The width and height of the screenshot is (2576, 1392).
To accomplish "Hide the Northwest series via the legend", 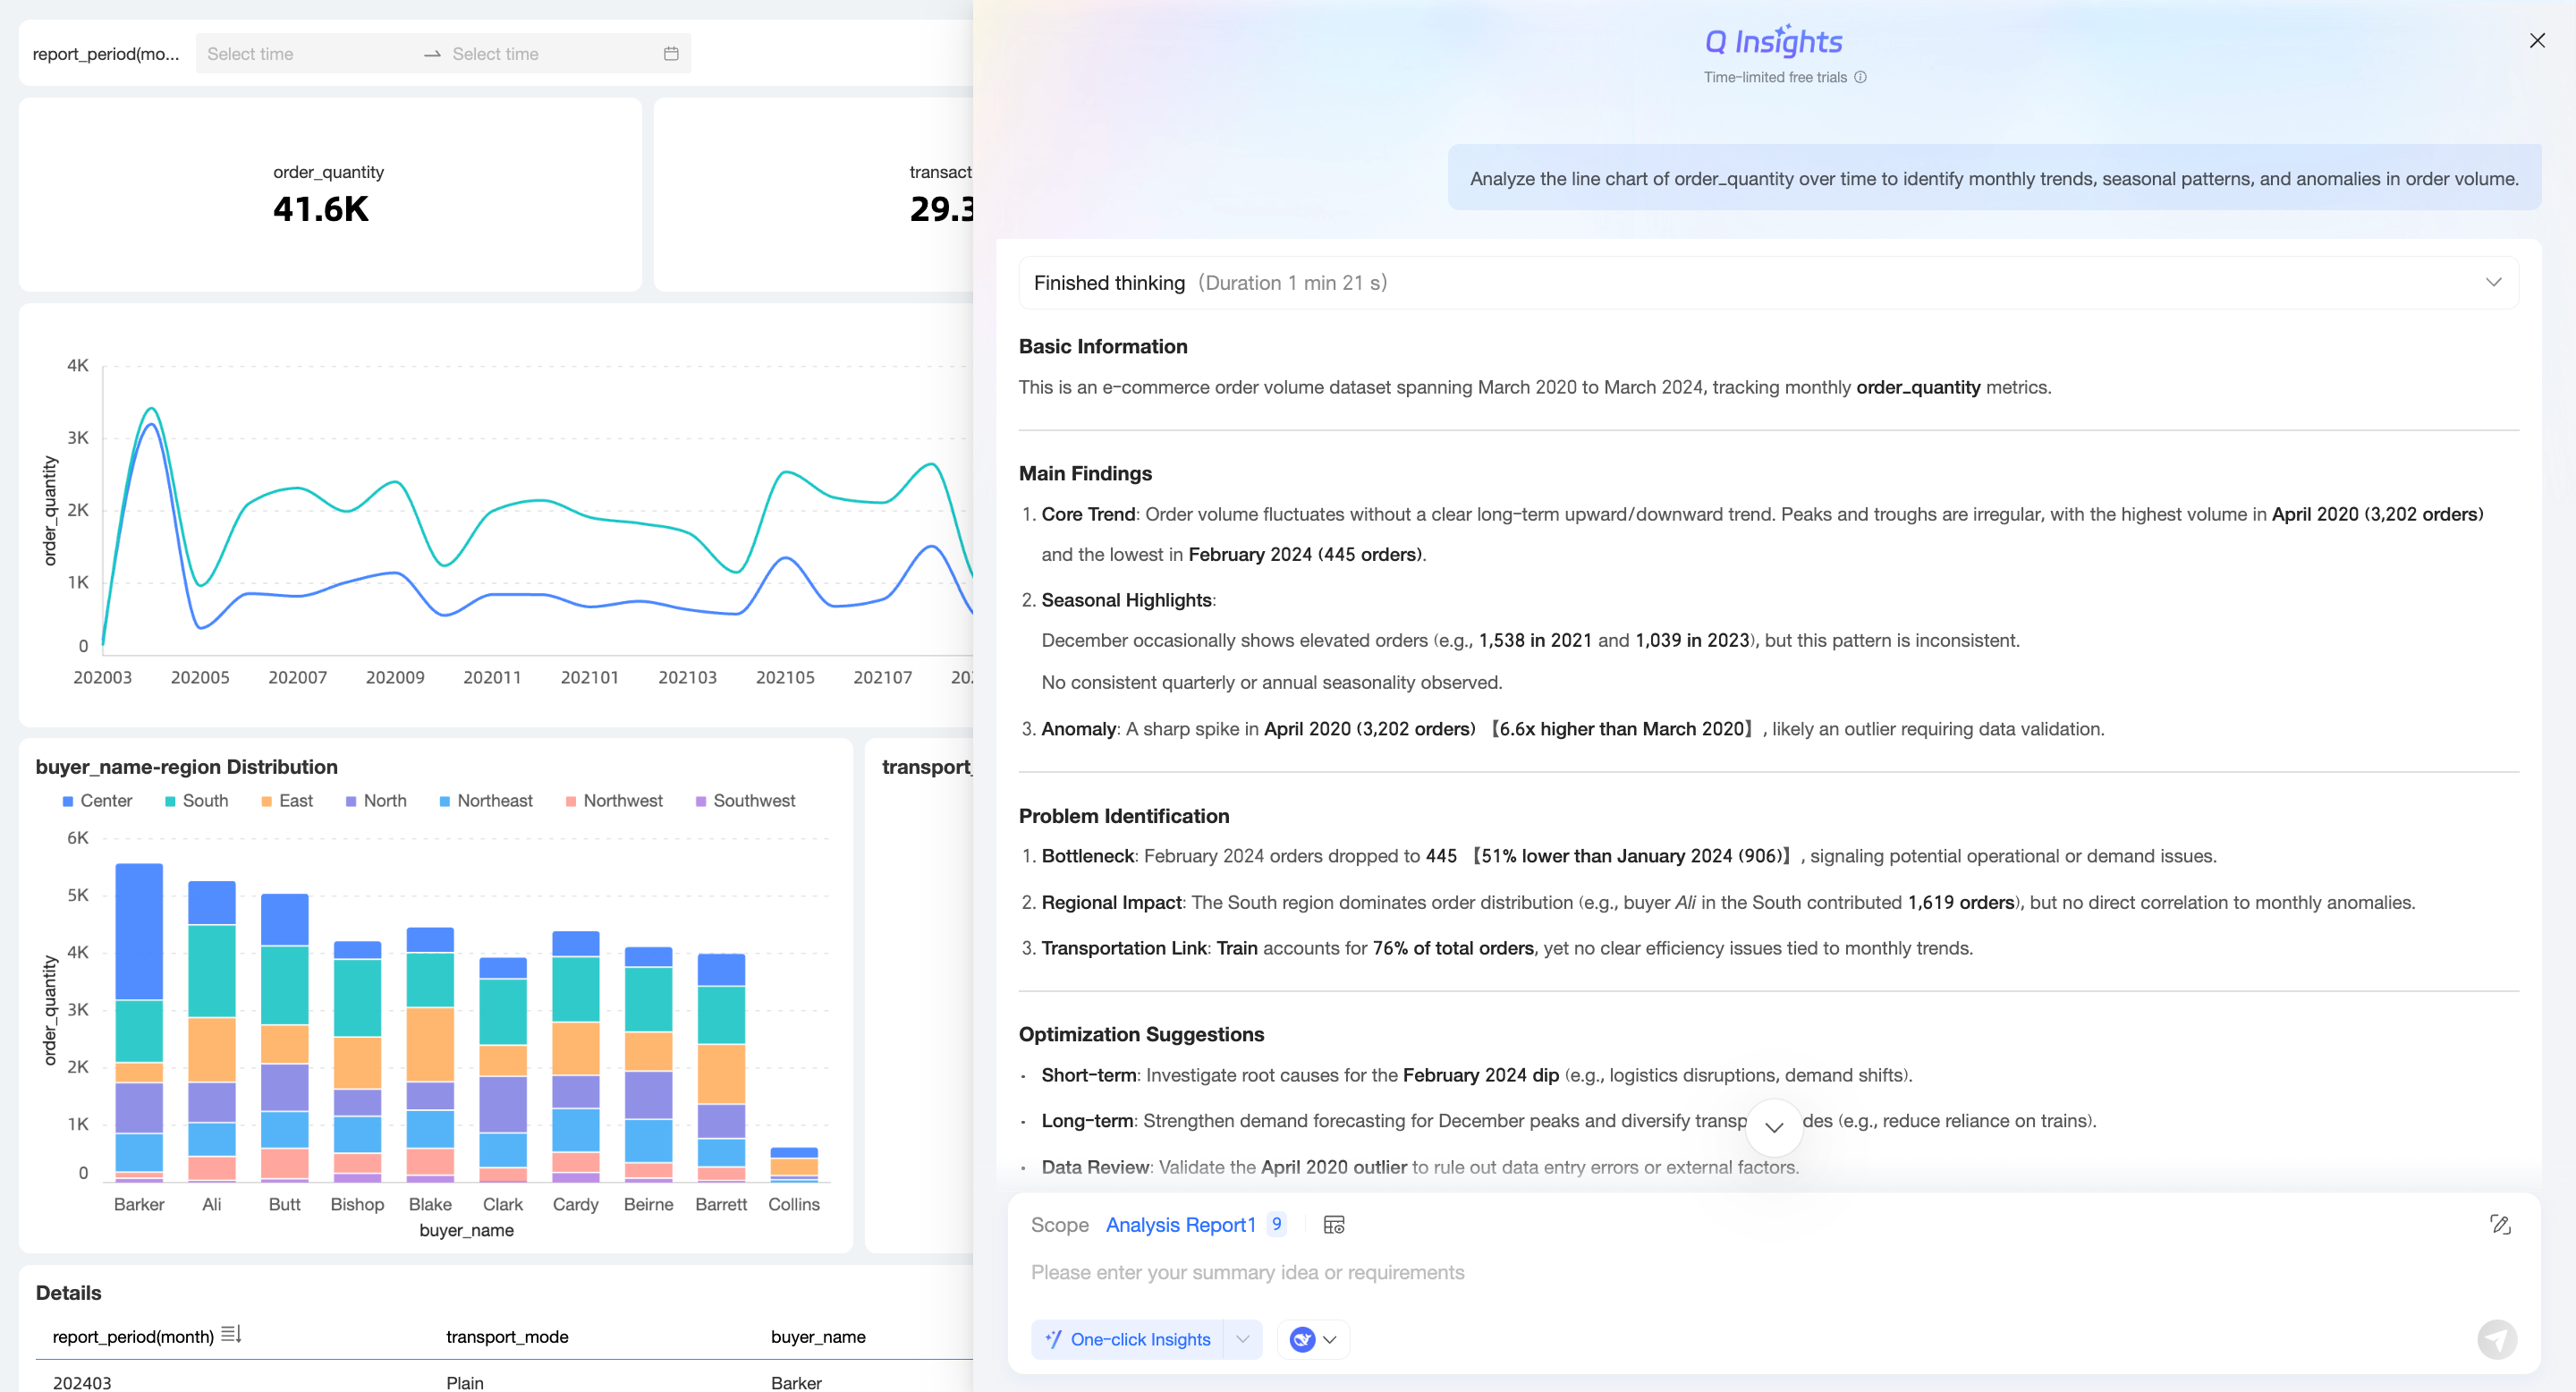I will (613, 801).
